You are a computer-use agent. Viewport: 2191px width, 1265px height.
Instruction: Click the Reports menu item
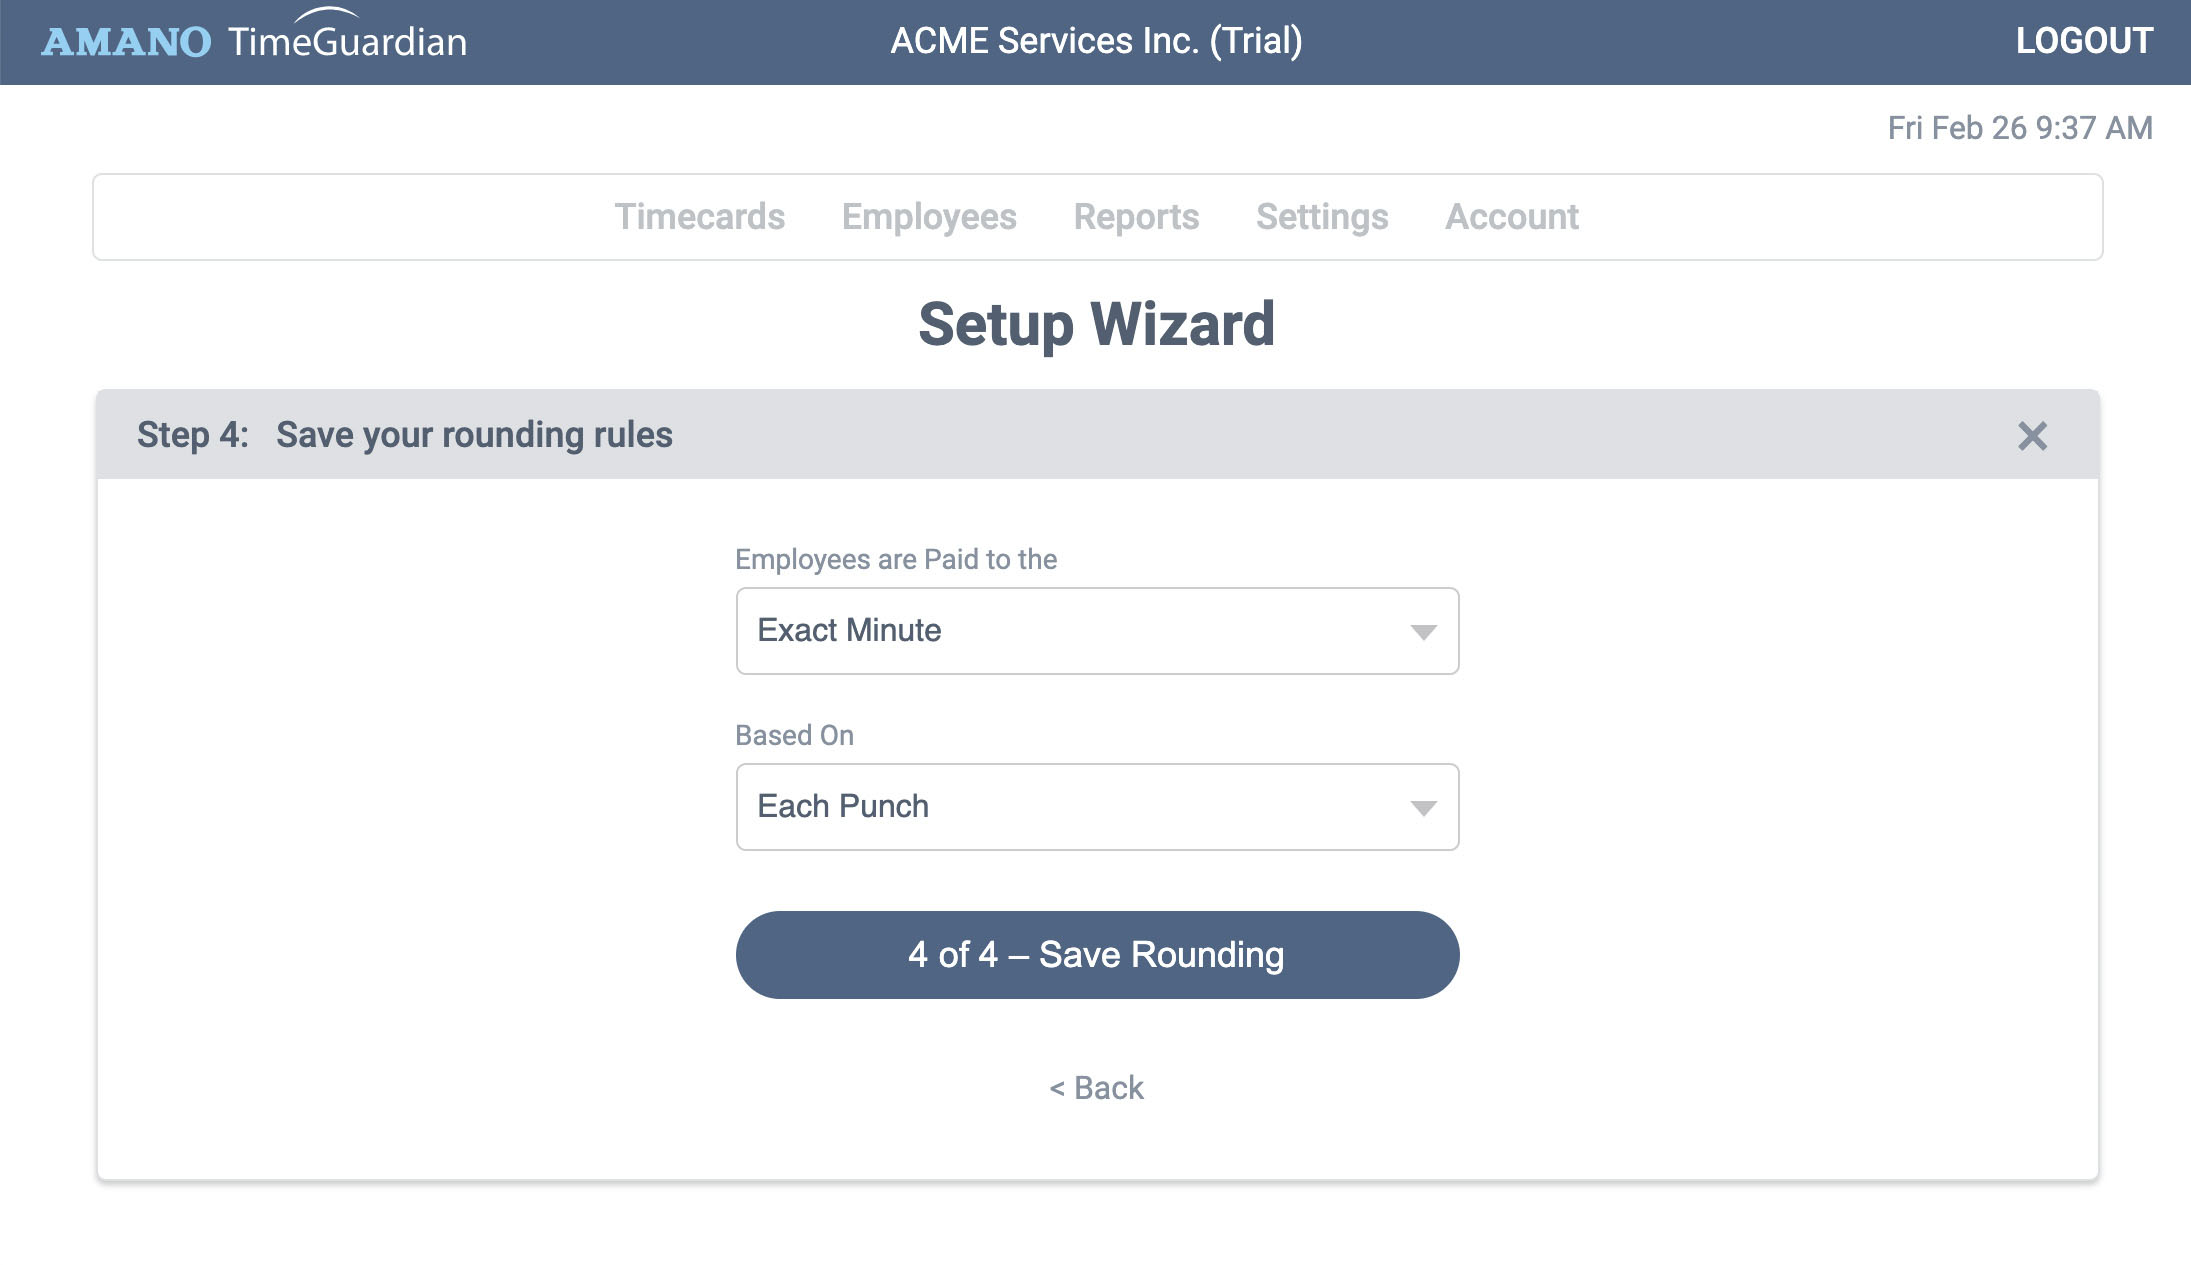click(x=1137, y=217)
